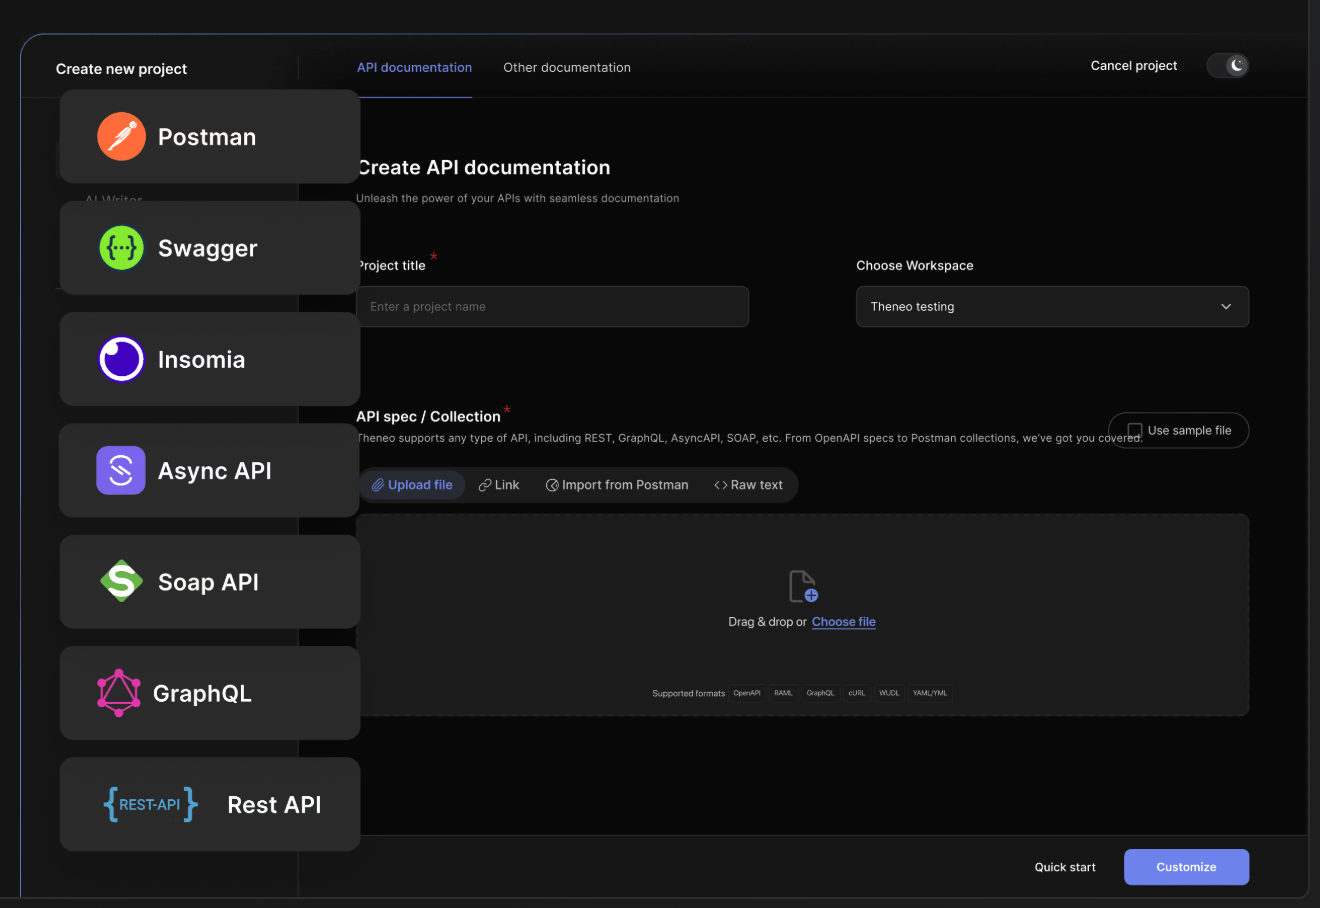Click the Create API documentation heading
The height and width of the screenshot is (908, 1320).
[483, 168]
